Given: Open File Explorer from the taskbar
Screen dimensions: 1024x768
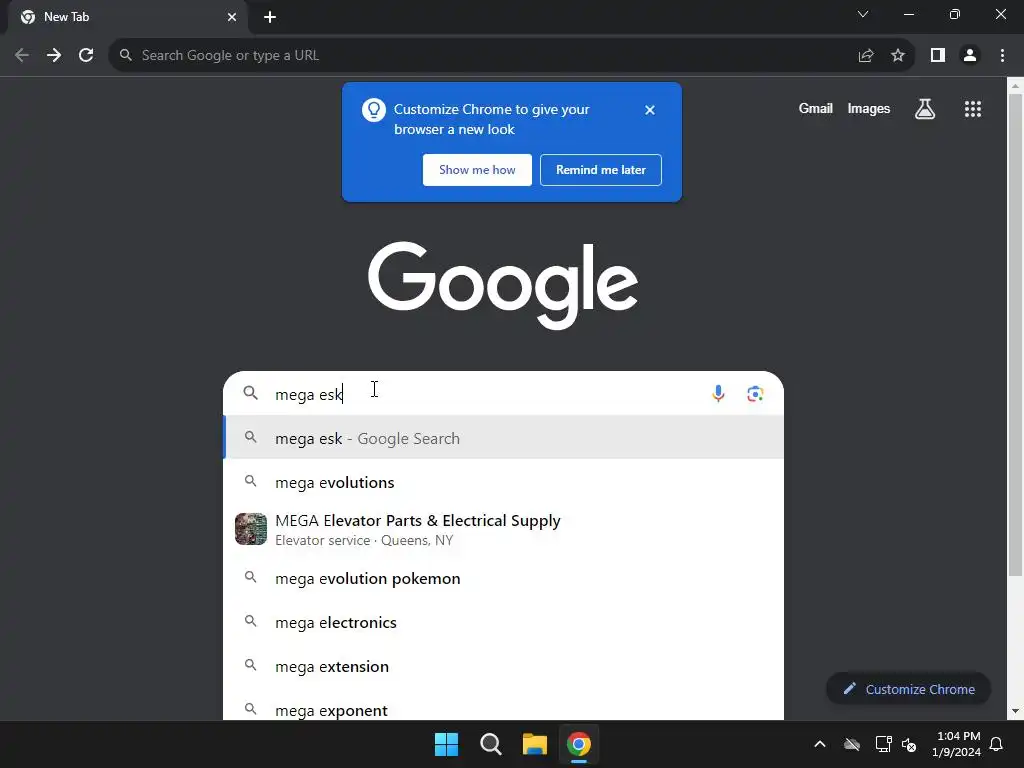Looking at the screenshot, I should (x=535, y=744).
